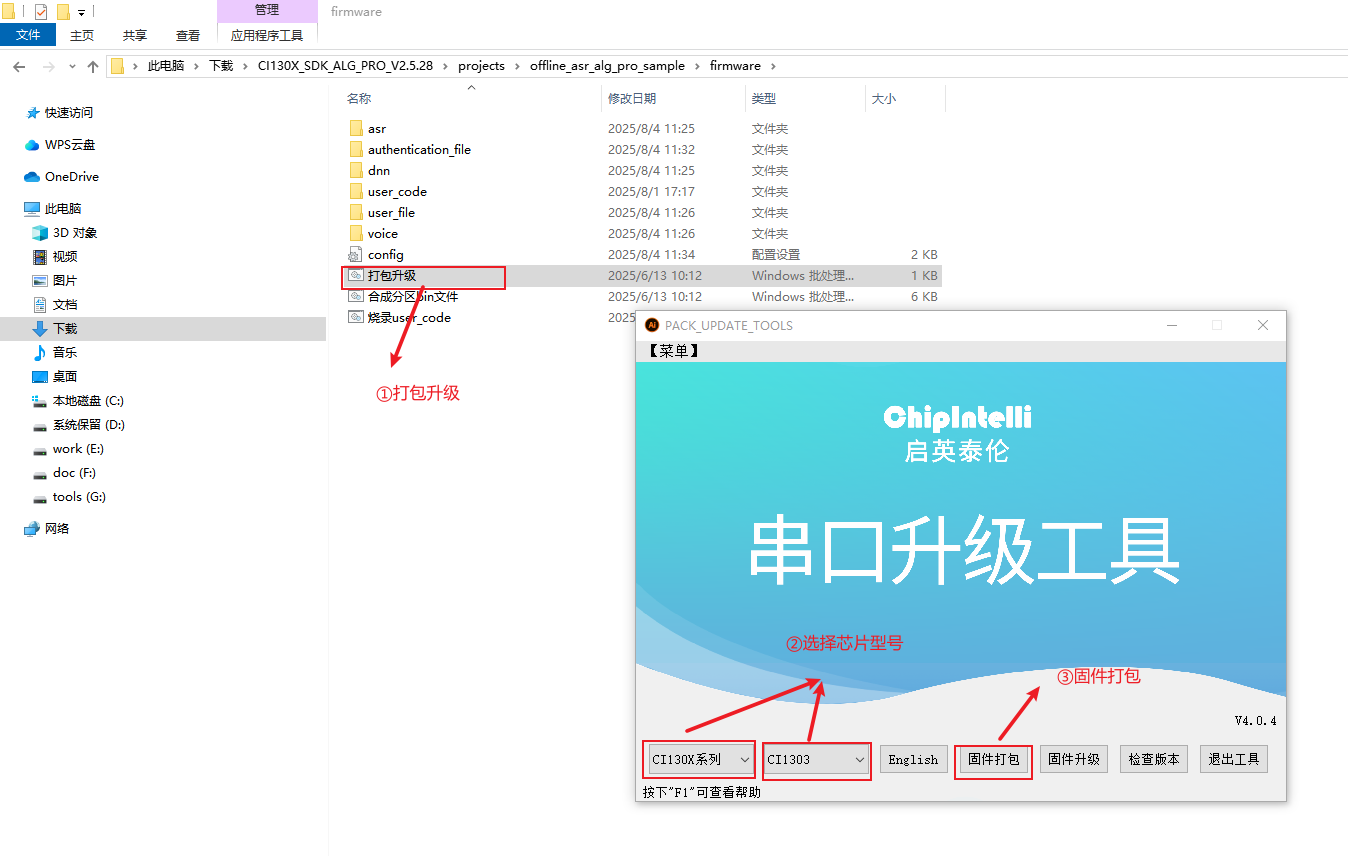Sort files by 修改日期 column header
This screenshot has height=856, width=1348.
pyautogui.click(x=632, y=99)
